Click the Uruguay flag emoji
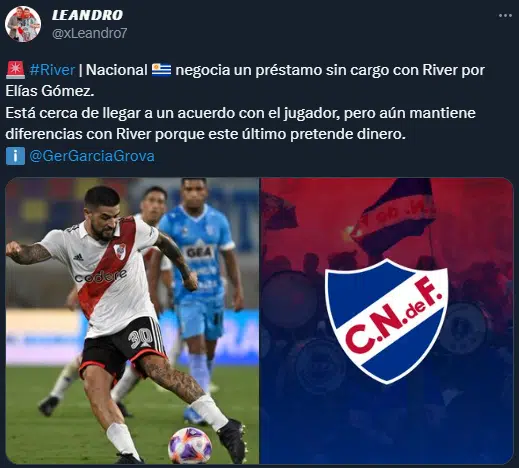This screenshot has height=468, width=519. coord(161,70)
